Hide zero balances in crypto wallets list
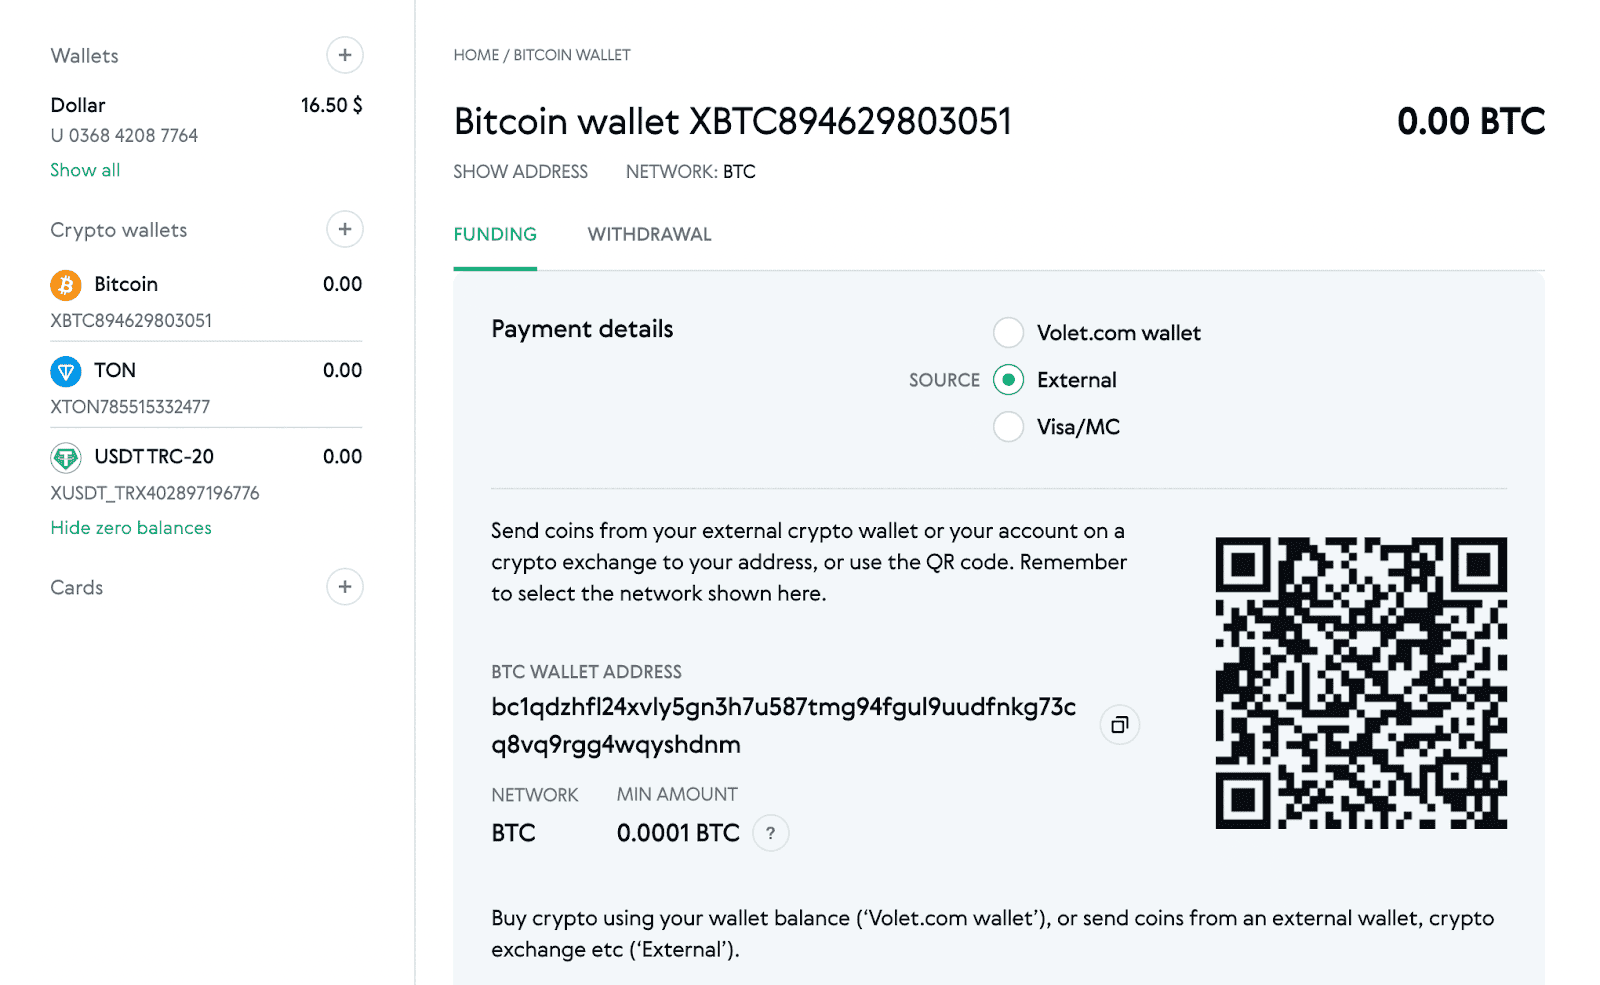The image size is (1600, 985). point(131,527)
